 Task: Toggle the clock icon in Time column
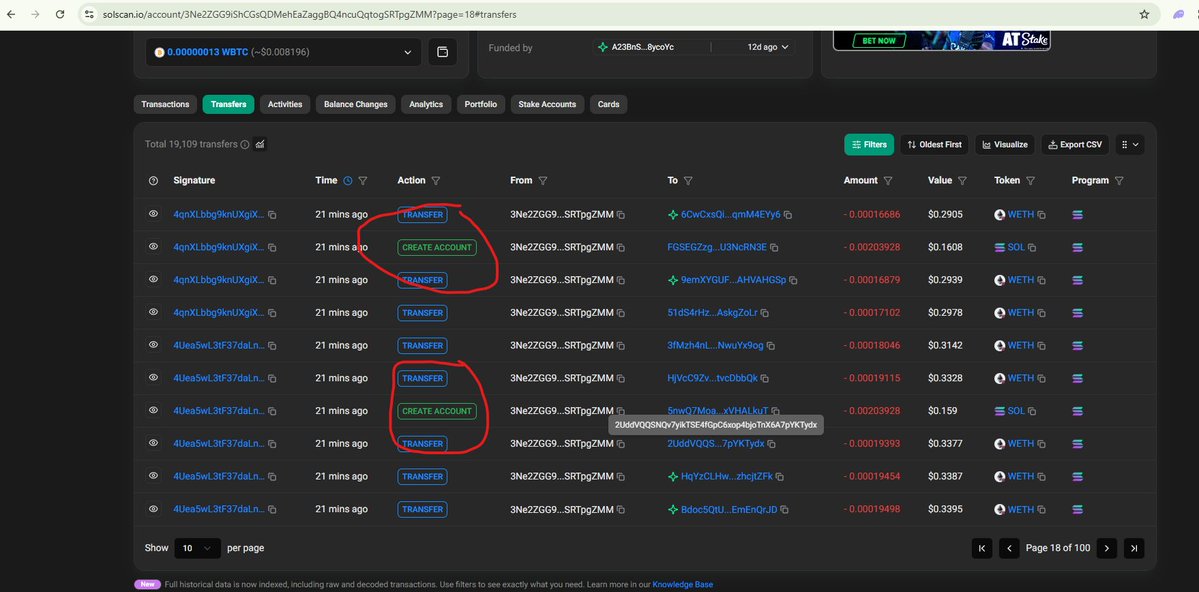[348, 181]
